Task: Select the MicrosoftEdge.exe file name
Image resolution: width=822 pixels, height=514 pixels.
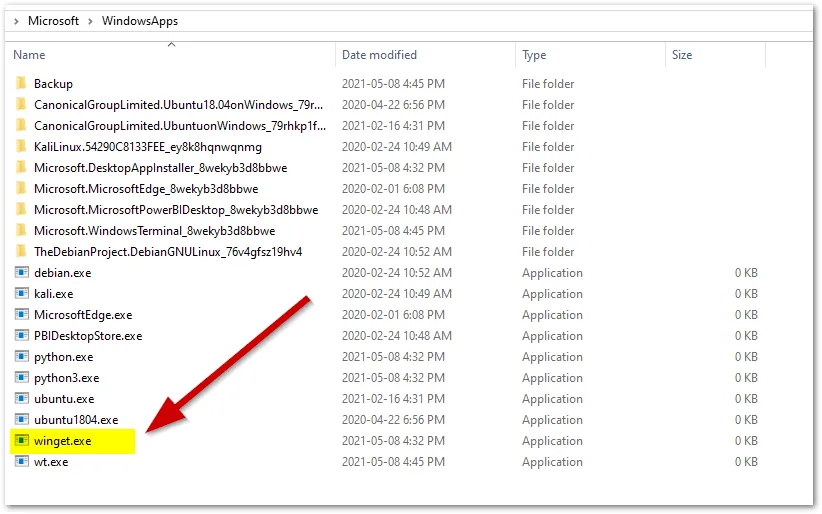Action: [83, 315]
